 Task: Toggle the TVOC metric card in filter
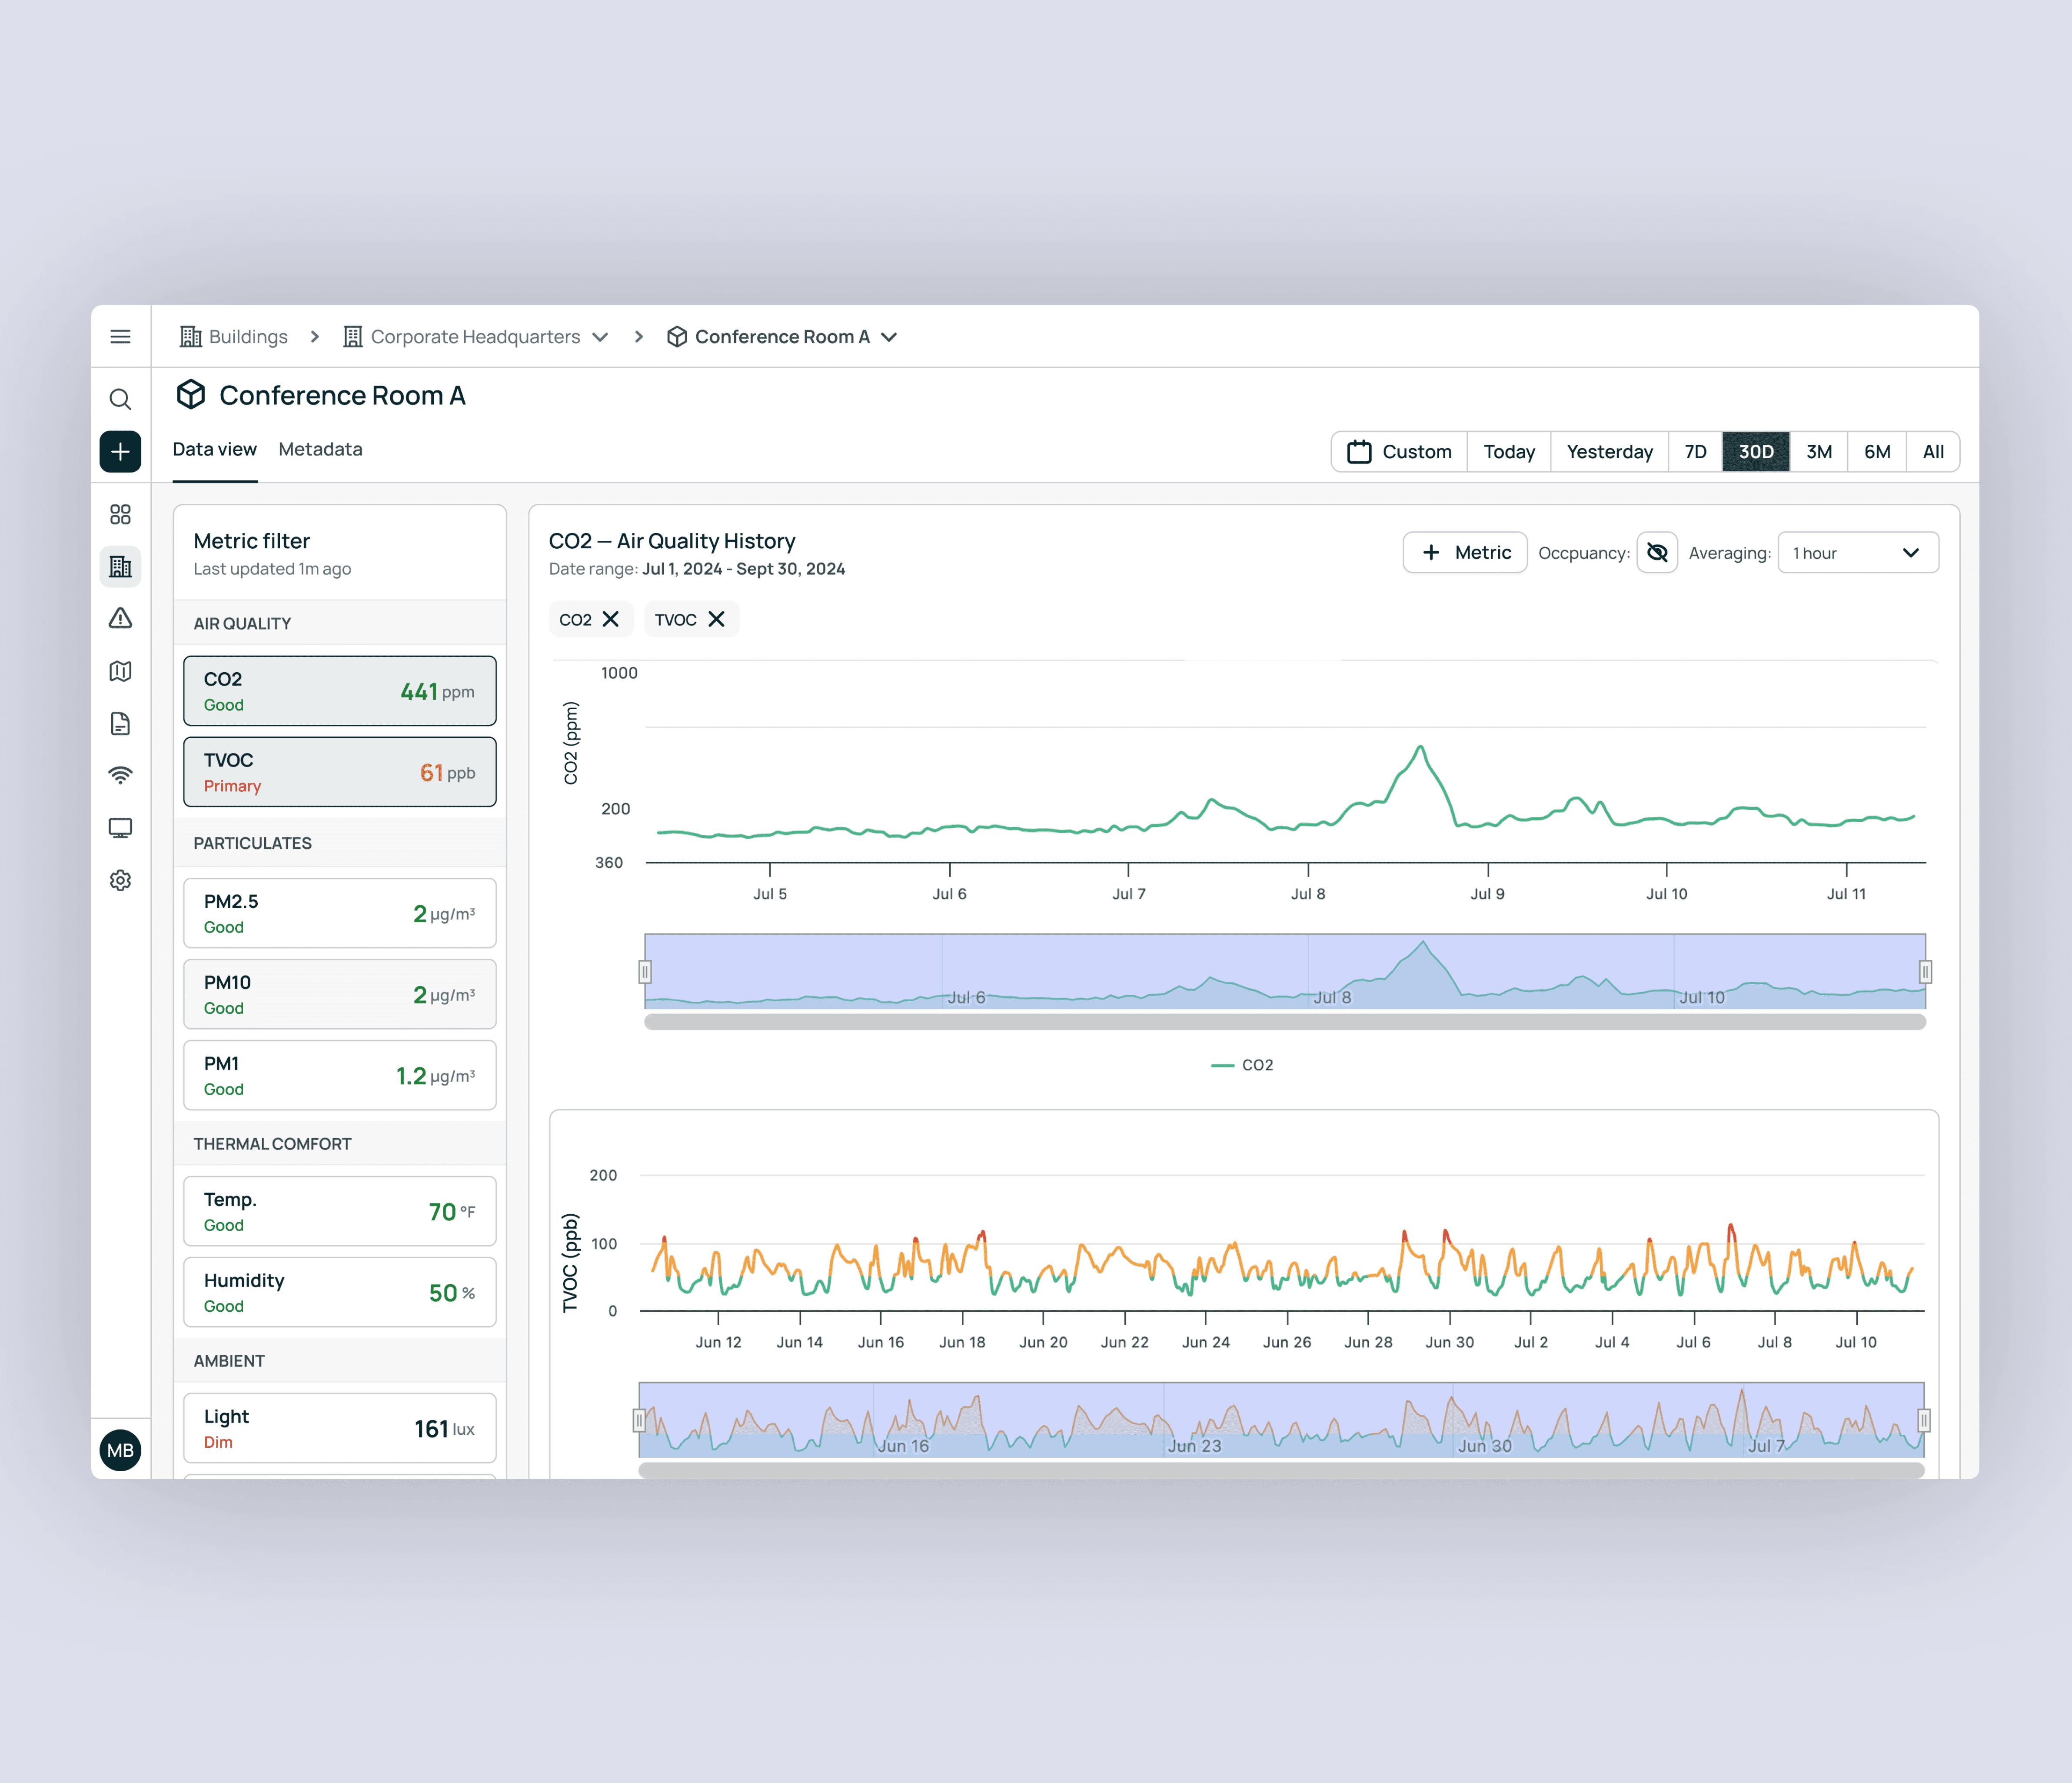click(x=339, y=772)
